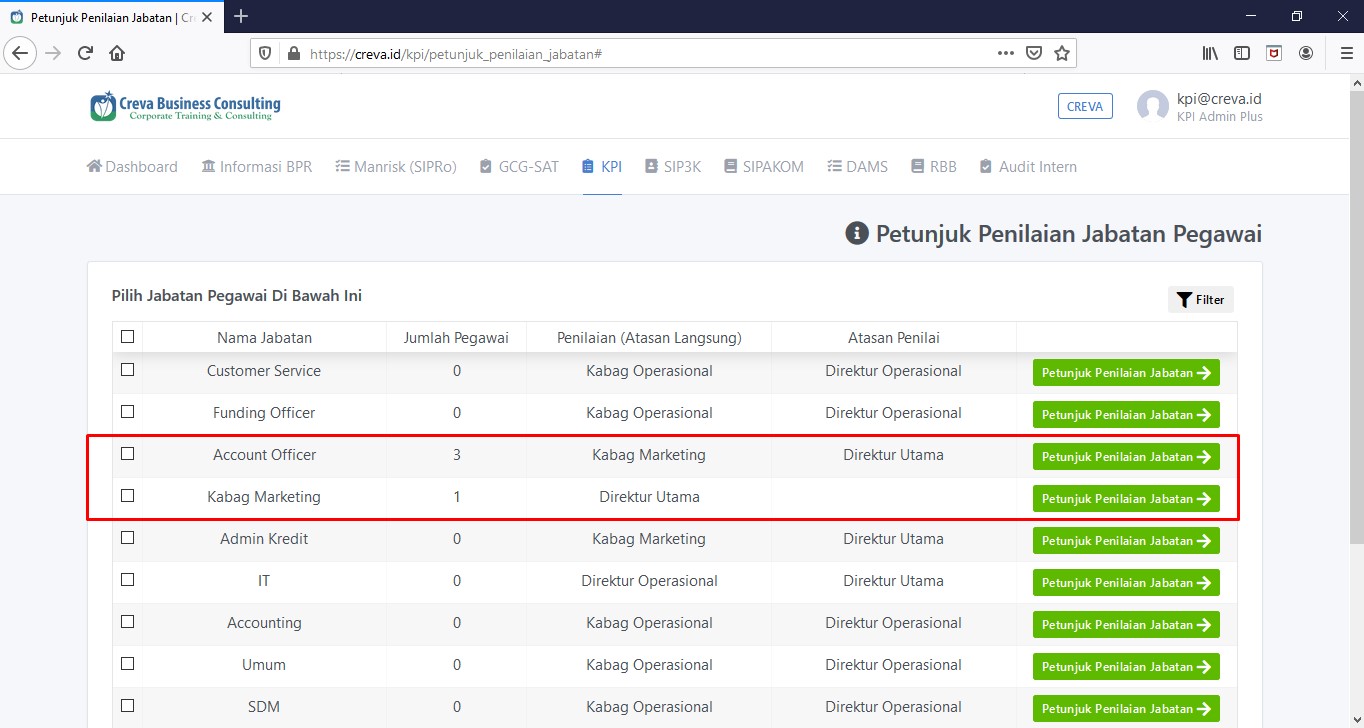The image size is (1364, 728).
Task: Check the IT row checkbox
Action: [x=127, y=580]
